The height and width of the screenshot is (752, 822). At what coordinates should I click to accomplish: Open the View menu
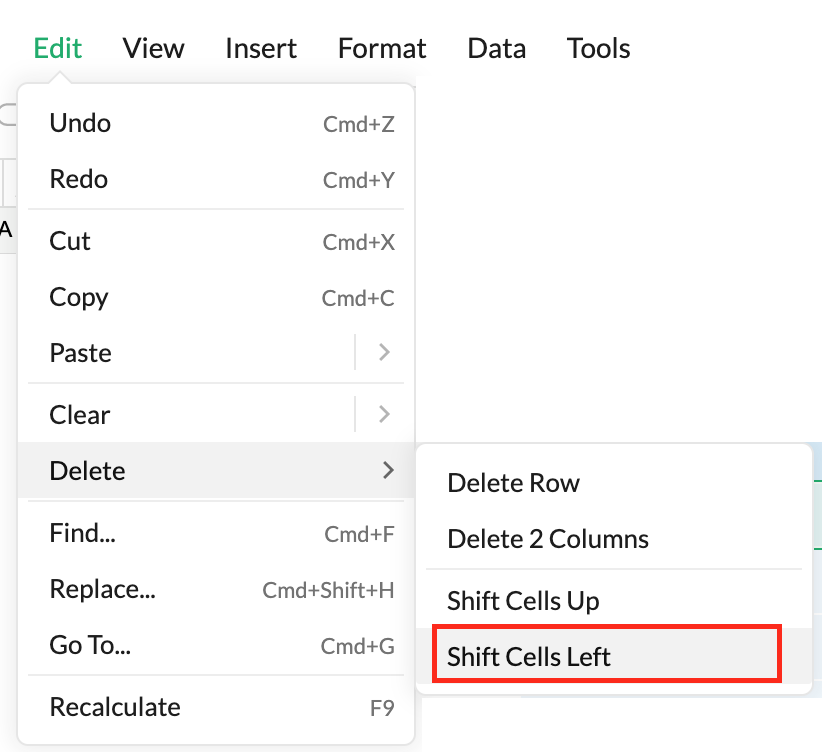[153, 48]
